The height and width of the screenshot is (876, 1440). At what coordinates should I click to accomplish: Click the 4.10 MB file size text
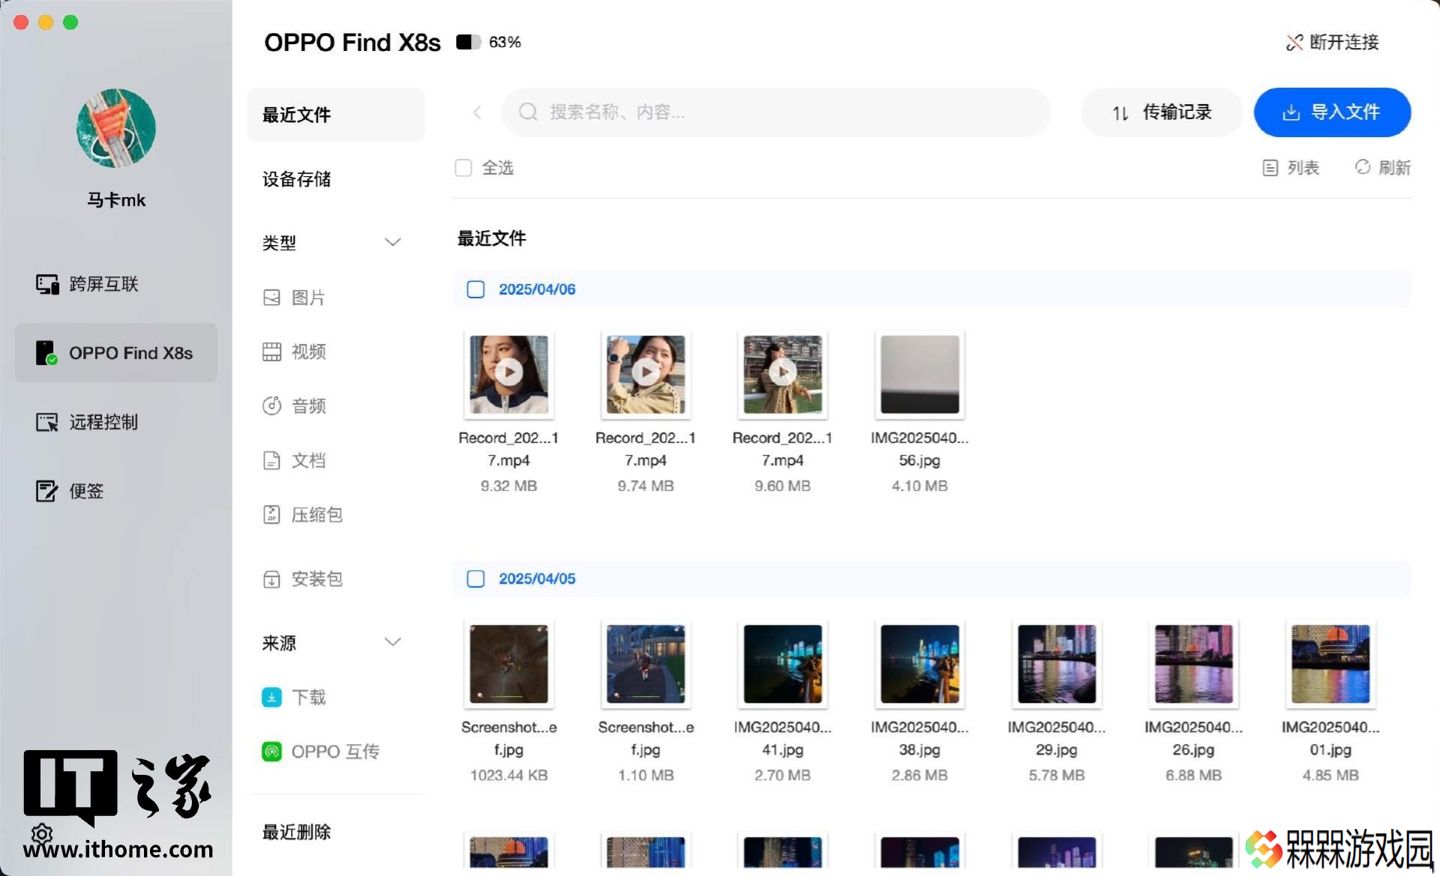920,486
